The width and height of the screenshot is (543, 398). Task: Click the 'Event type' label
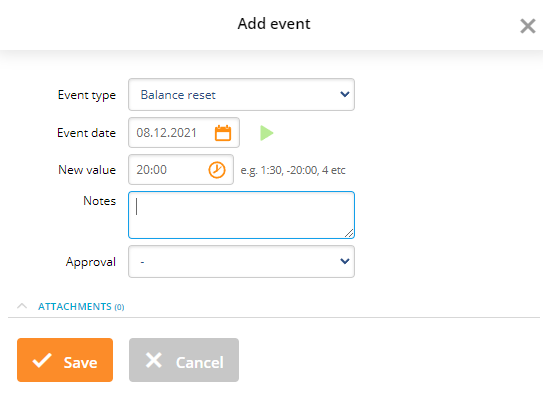[87, 95]
